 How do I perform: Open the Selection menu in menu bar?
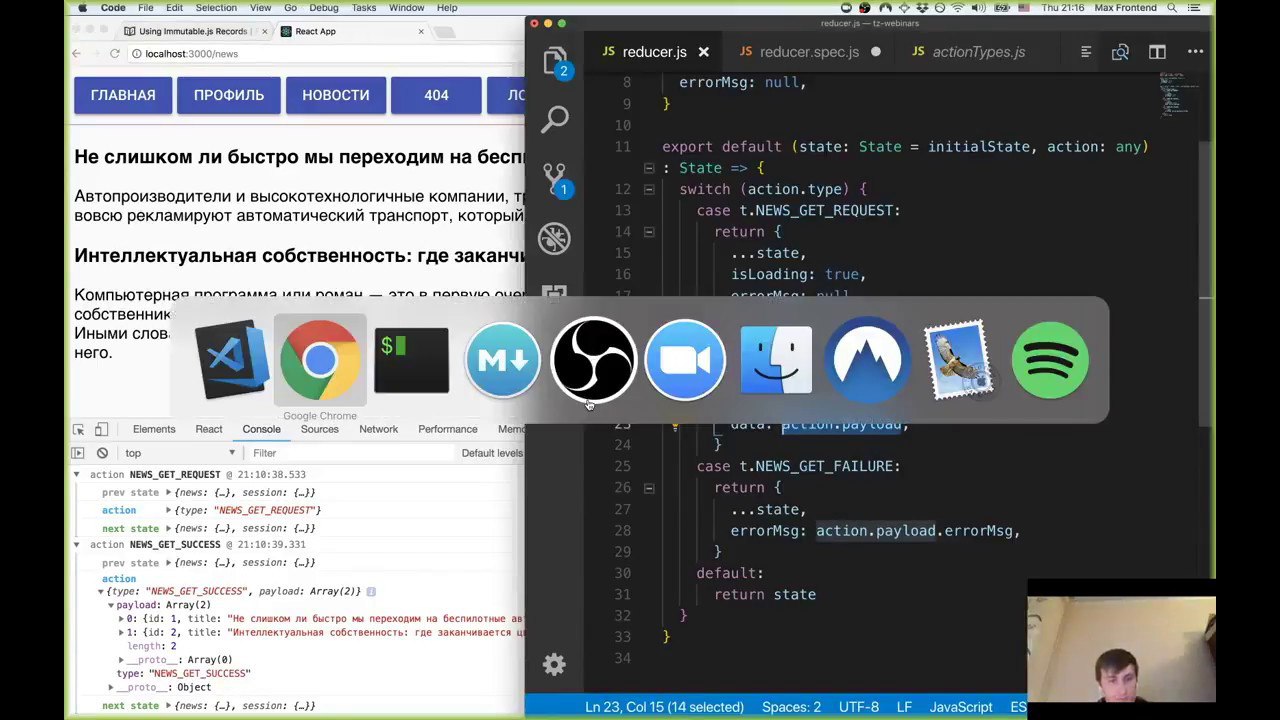(x=216, y=8)
